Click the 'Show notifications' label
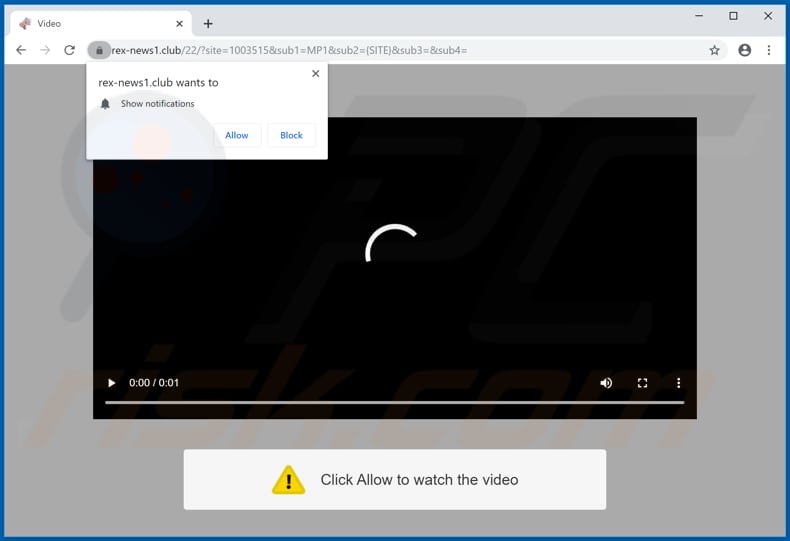The height and width of the screenshot is (541, 790). [x=157, y=104]
